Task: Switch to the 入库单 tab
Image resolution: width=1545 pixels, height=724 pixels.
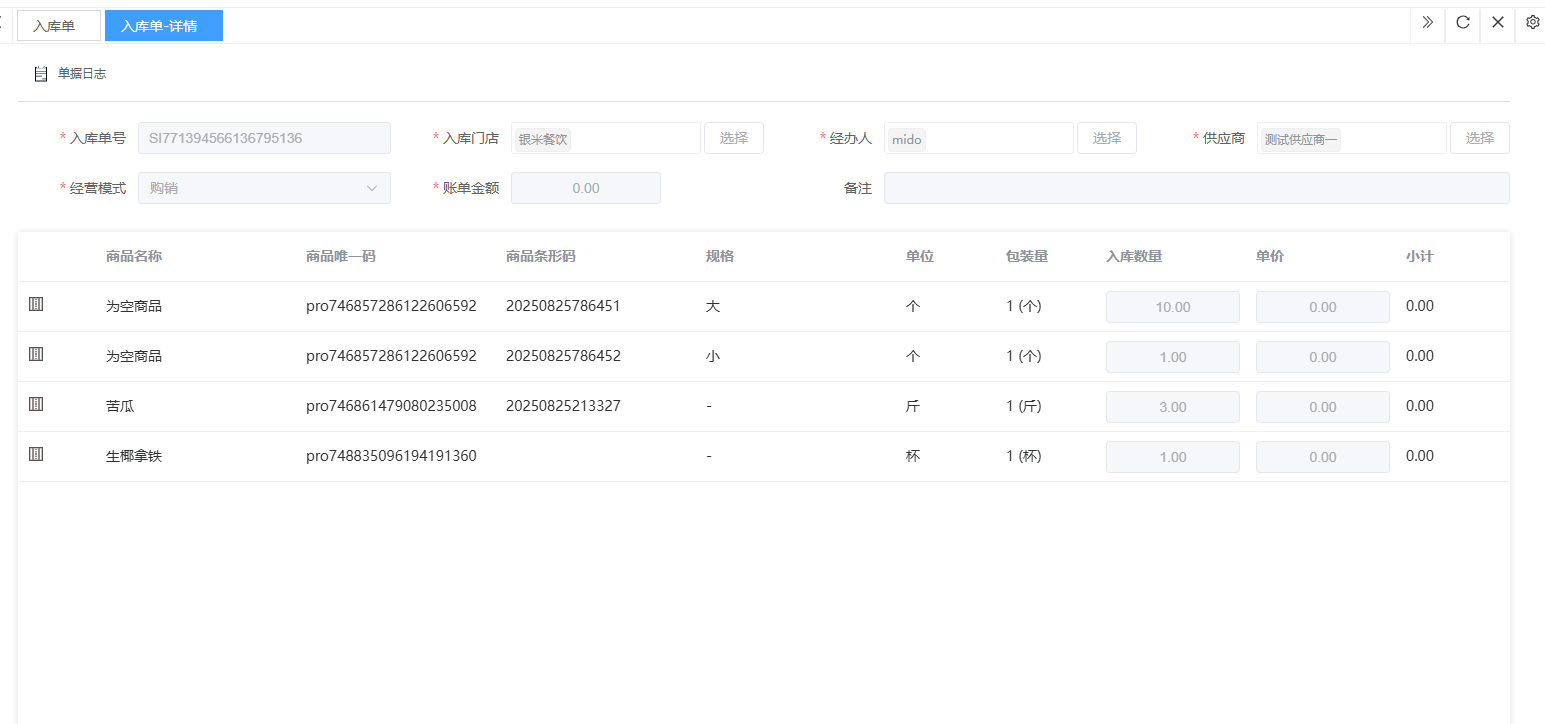Action: (58, 26)
